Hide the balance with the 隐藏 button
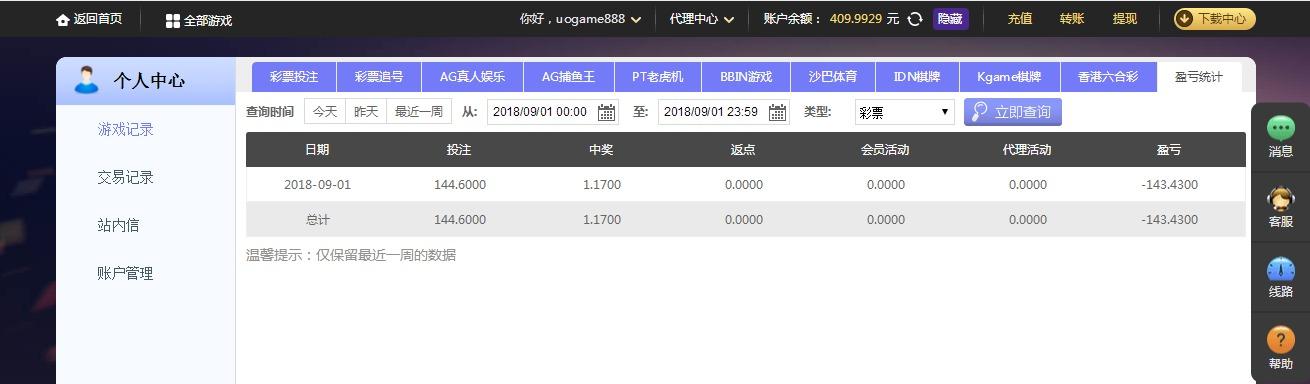Screen dimensions: 1310x384 [x=950, y=19]
